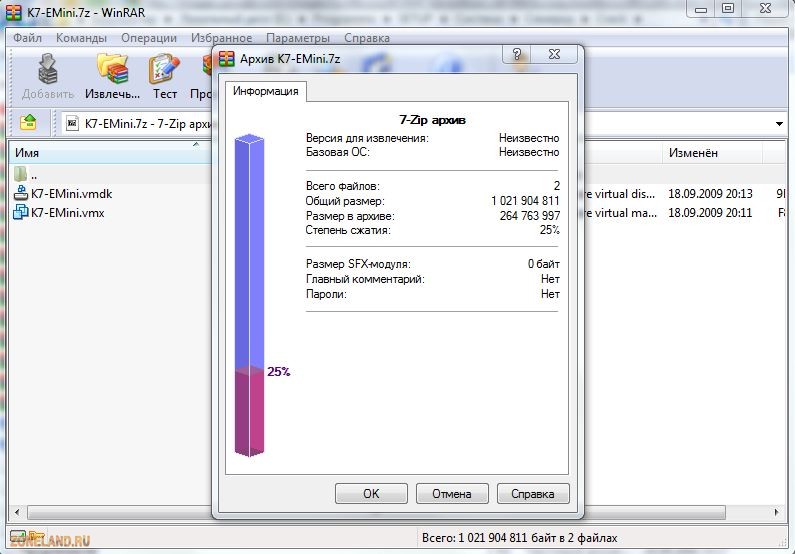Click the Тест toolbar icon
795x554 pixels.
click(x=164, y=69)
